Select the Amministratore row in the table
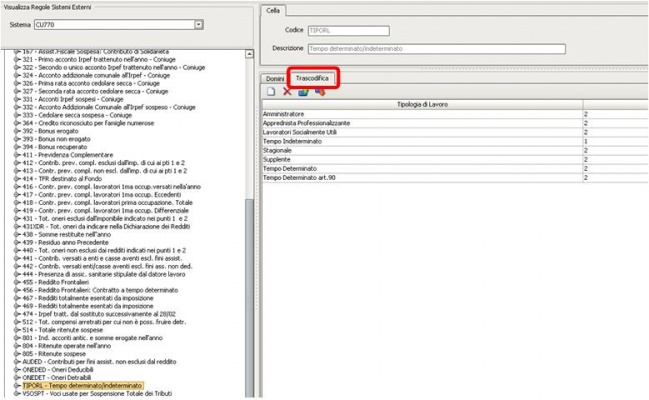 click(455, 114)
